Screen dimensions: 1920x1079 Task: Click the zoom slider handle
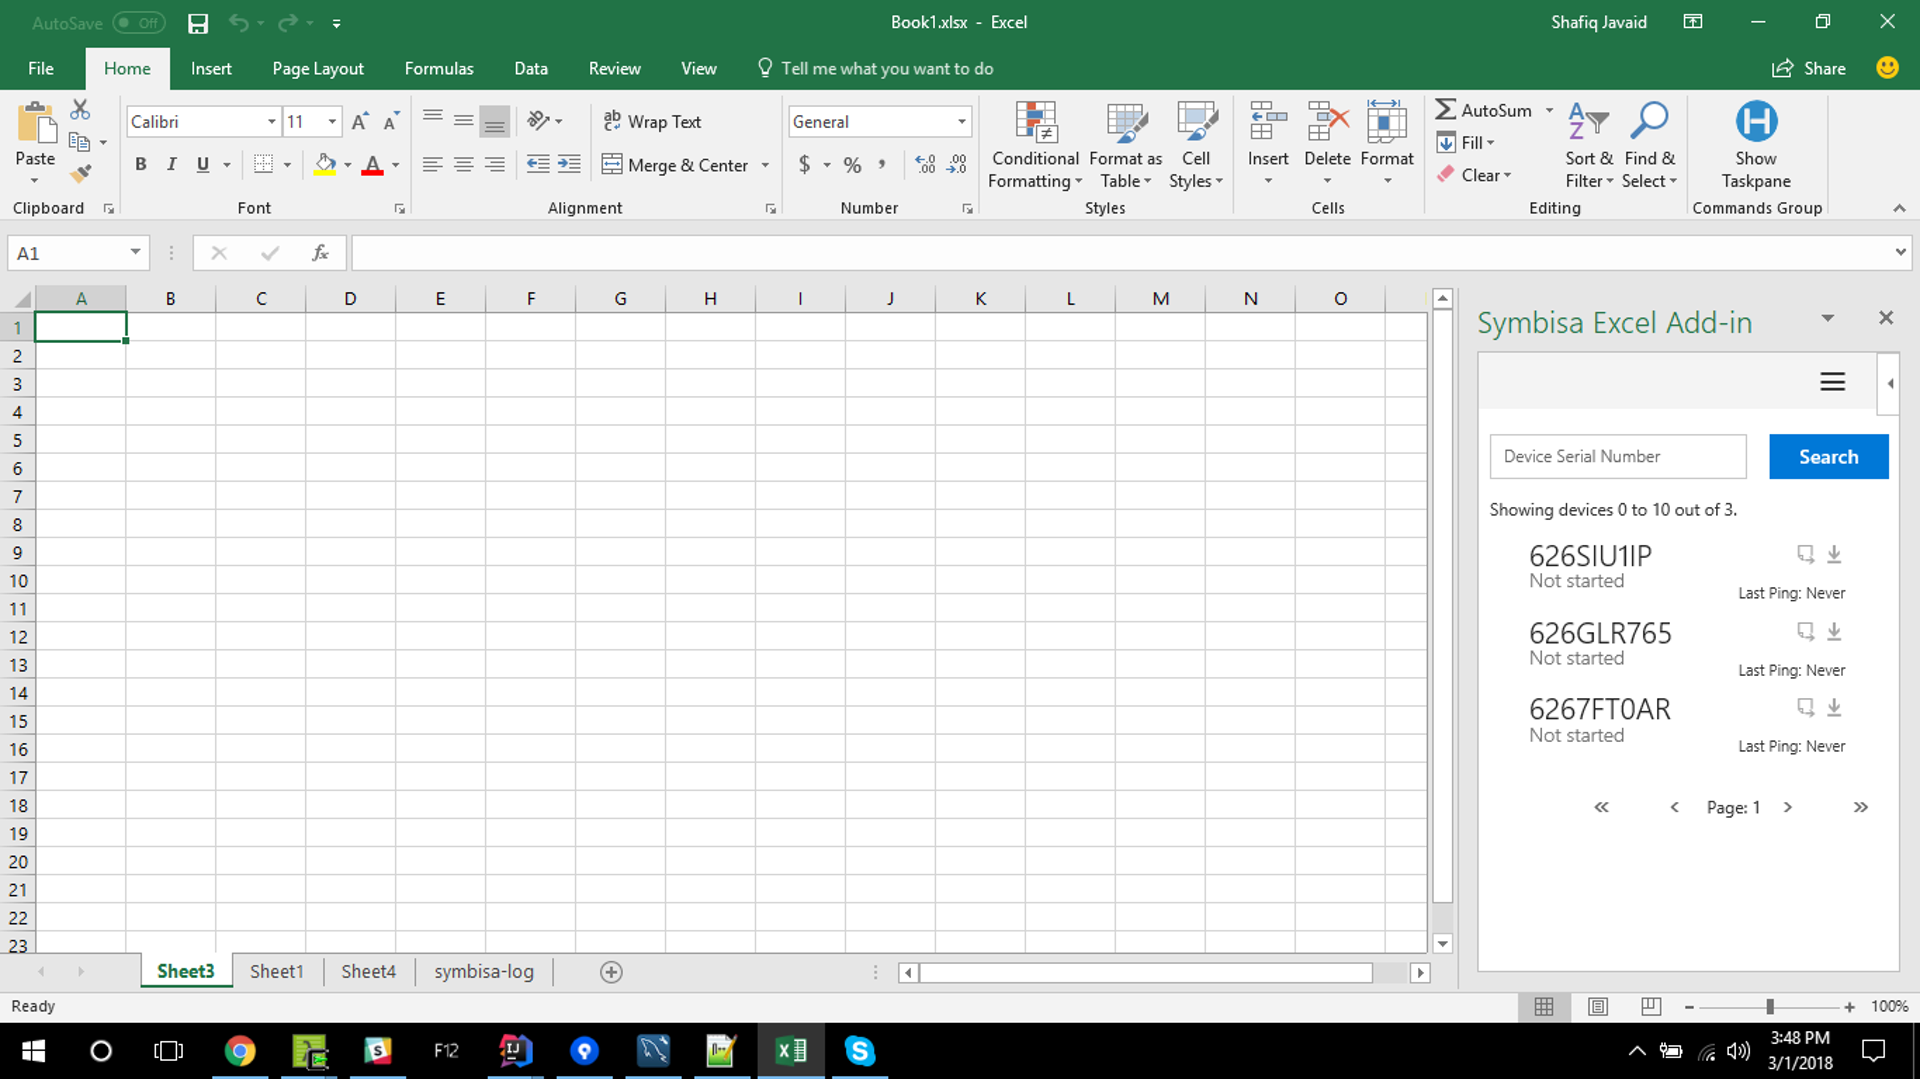click(x=1769, y=1007)
